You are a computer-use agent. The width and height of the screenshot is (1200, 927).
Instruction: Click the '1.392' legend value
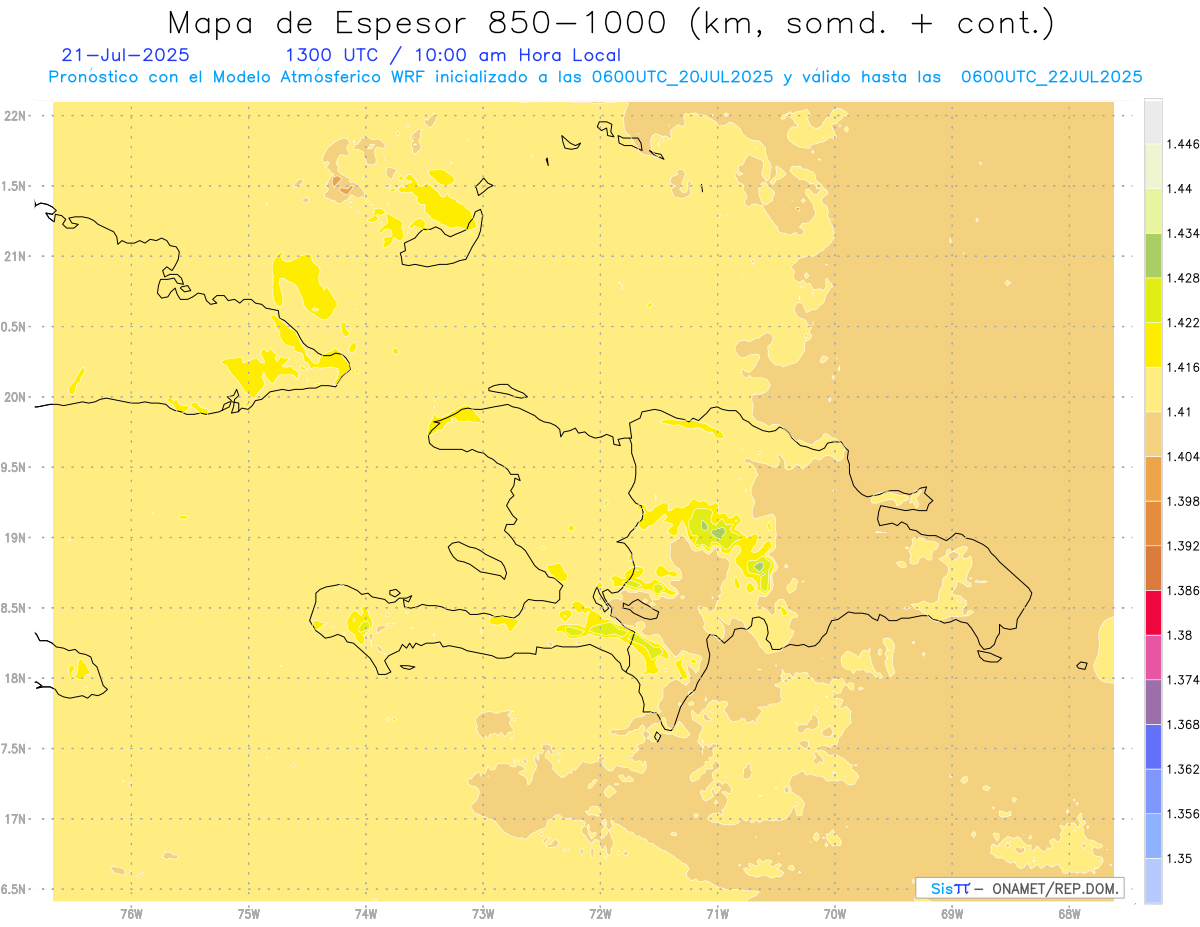(x=1183, y=545)
